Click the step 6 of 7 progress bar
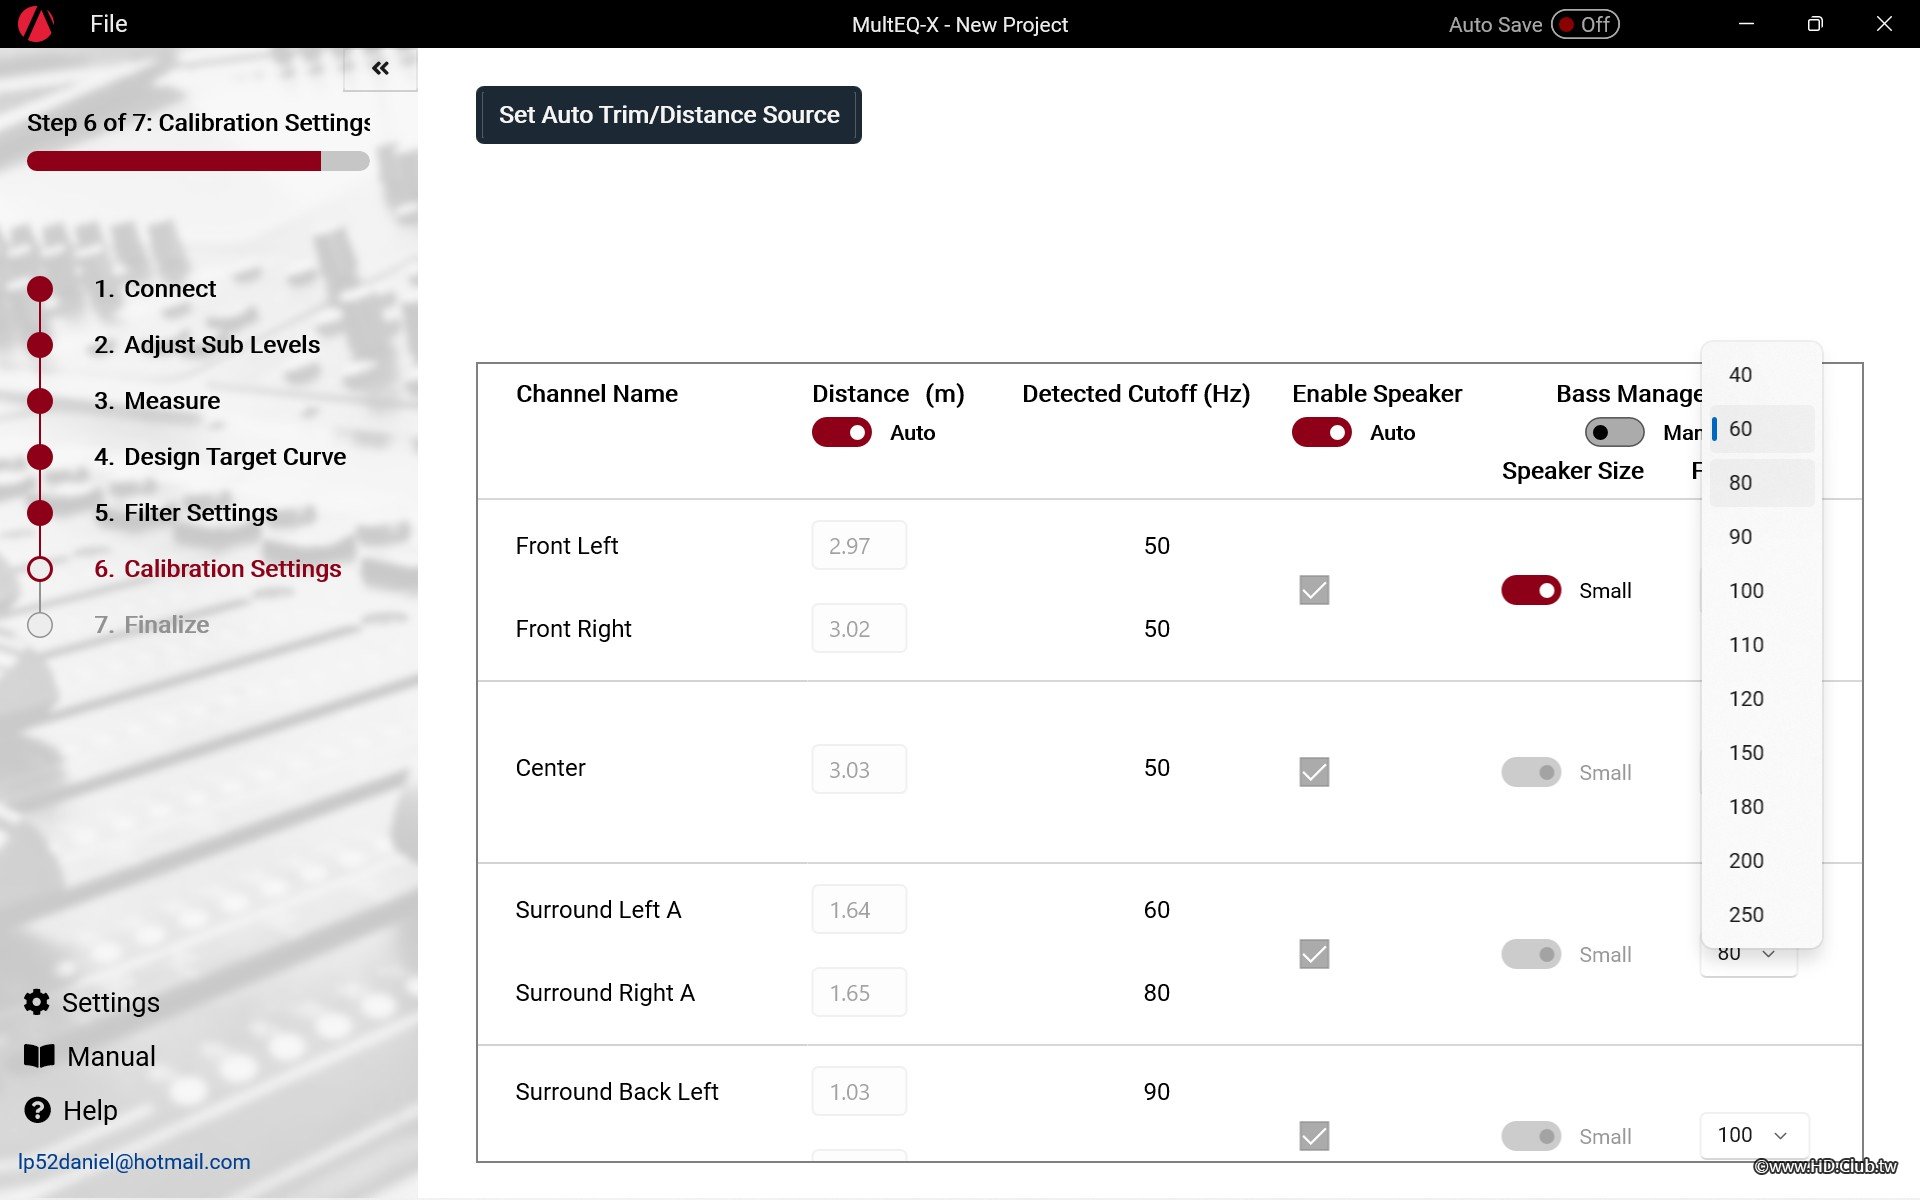Viewport: 1920px width, 1200px height. point(198,161)
